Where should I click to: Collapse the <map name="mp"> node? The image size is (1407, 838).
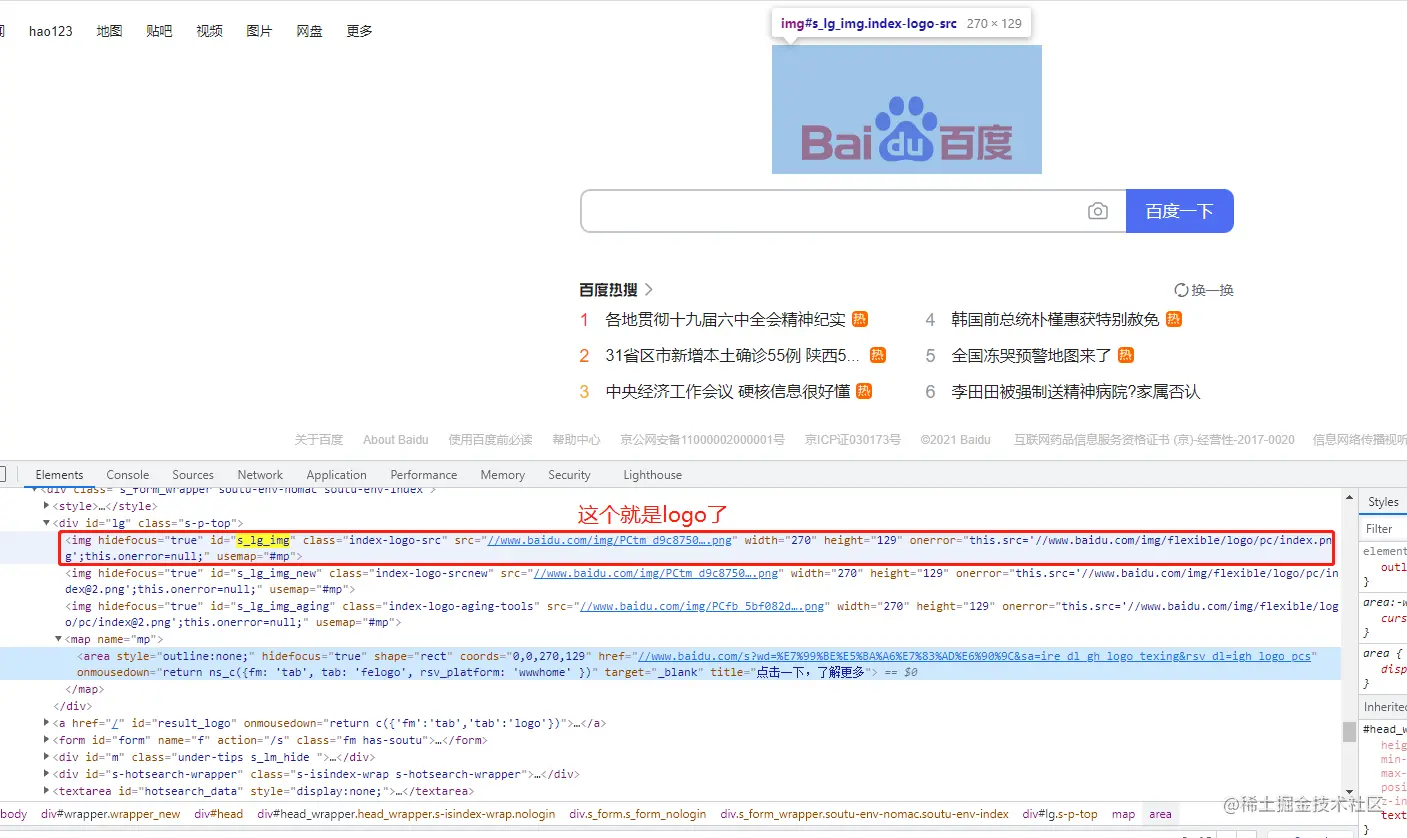click(x=58, y=639)
